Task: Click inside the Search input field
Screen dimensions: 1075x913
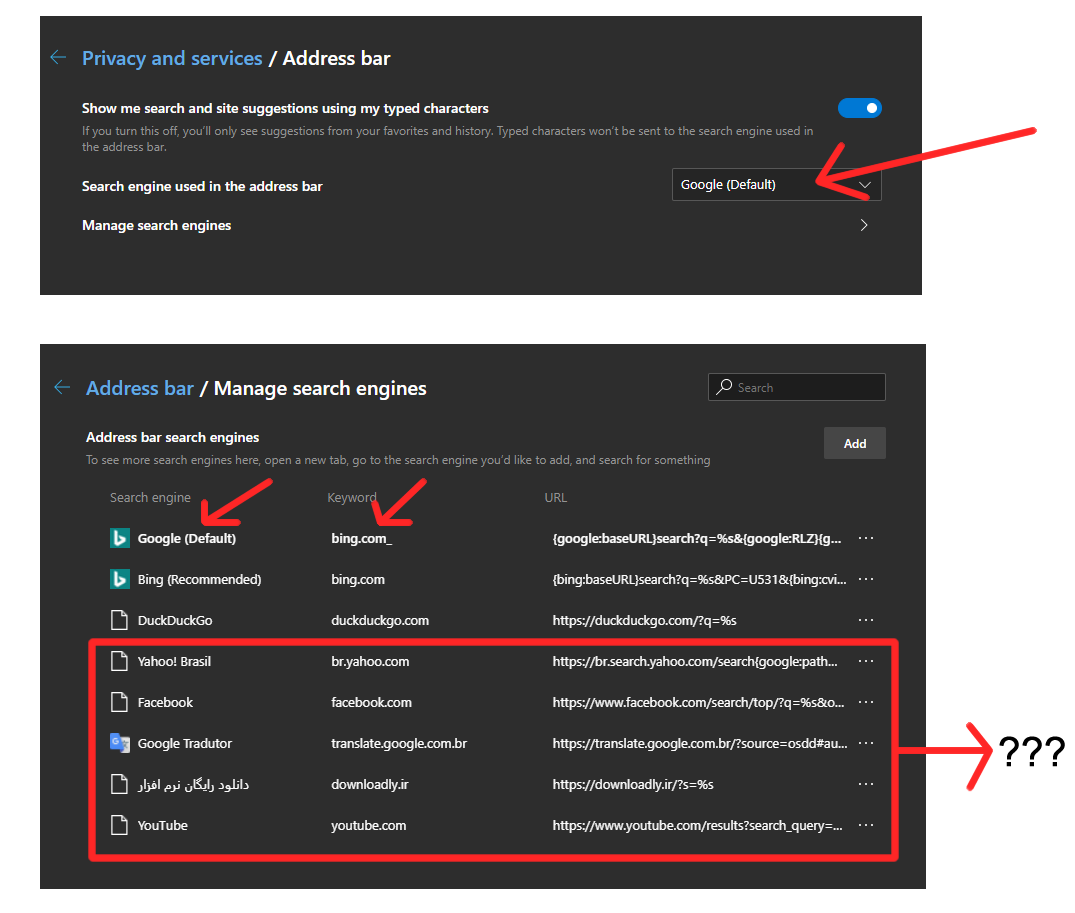Action: [800, 387]
